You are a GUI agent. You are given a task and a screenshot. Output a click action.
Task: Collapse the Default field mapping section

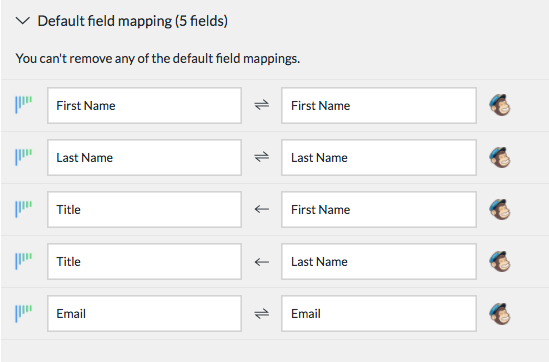23,21
